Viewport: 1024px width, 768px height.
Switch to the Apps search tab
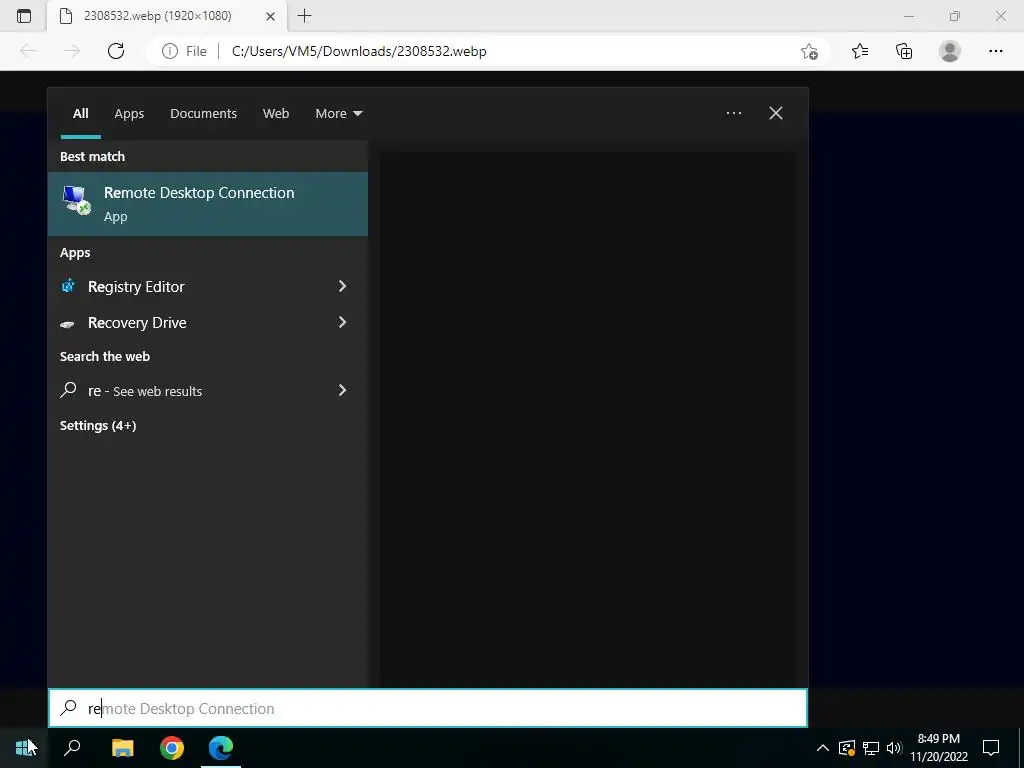click(129, 114)
